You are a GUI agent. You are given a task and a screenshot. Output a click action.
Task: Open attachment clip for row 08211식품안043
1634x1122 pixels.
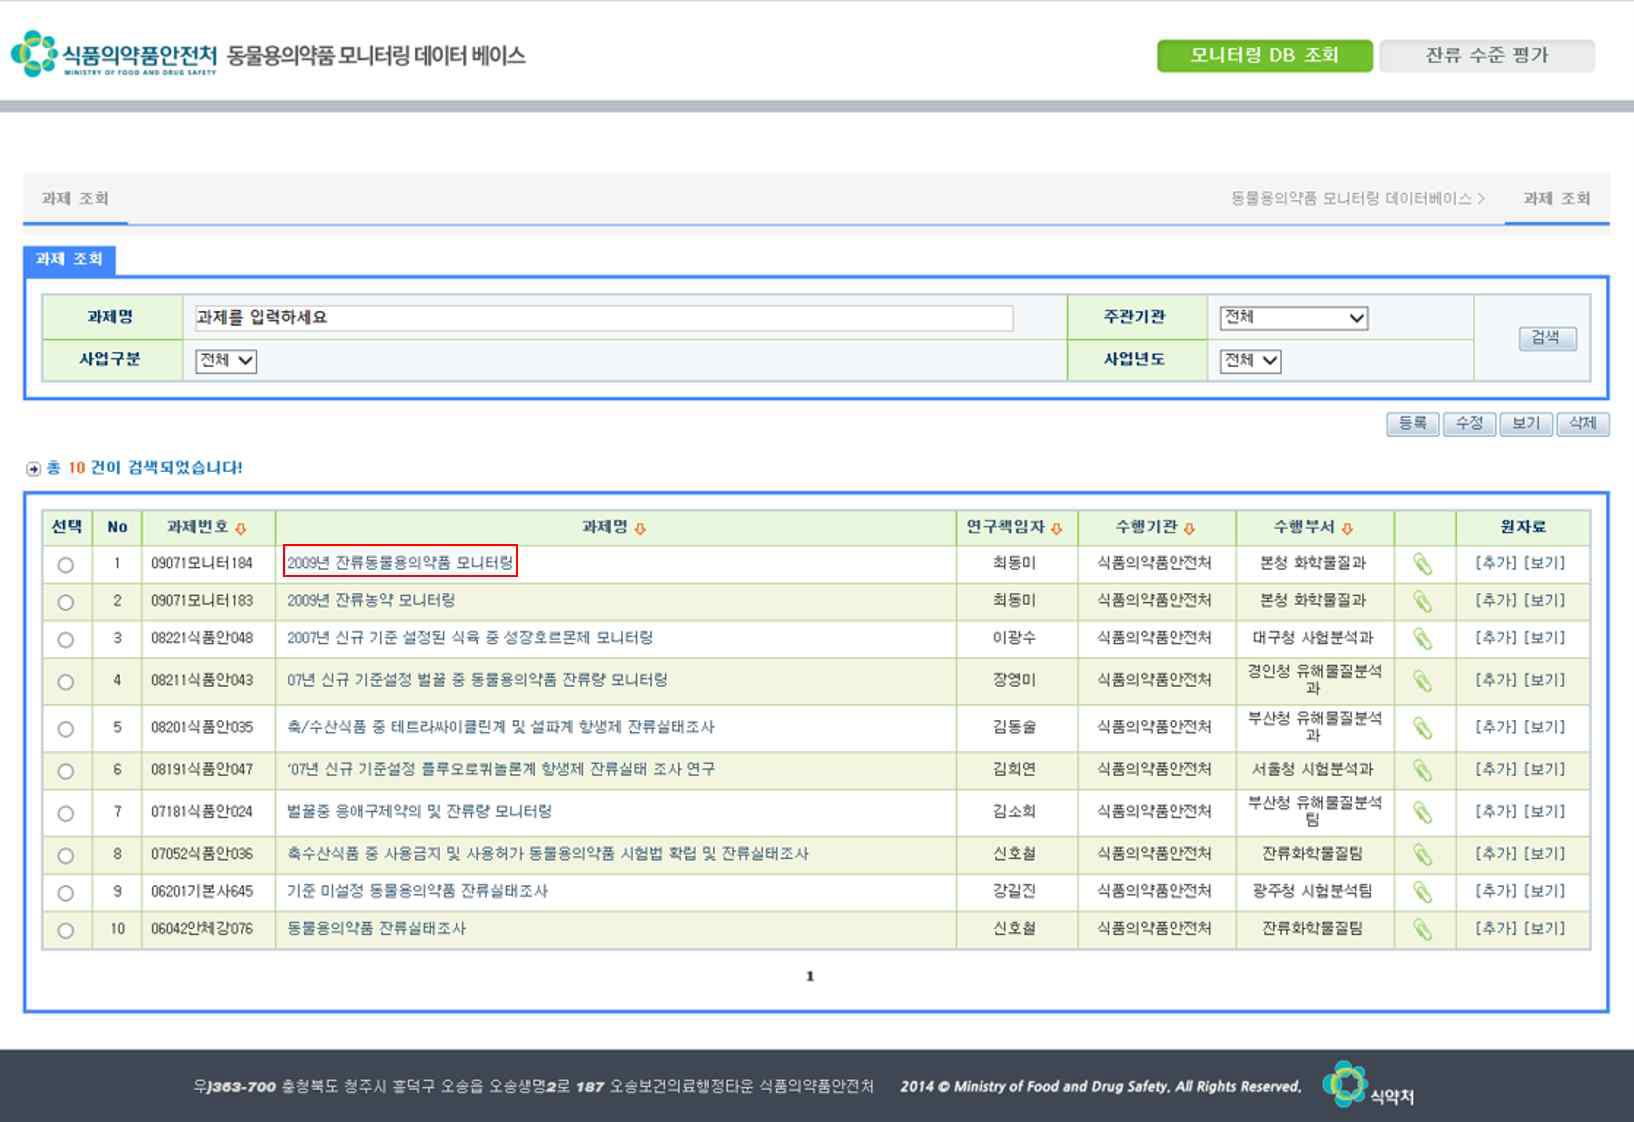click(1422, 681)
